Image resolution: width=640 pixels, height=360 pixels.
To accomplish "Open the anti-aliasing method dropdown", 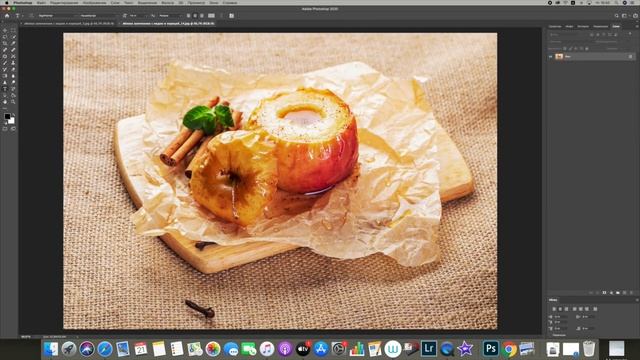I will 170,16.
